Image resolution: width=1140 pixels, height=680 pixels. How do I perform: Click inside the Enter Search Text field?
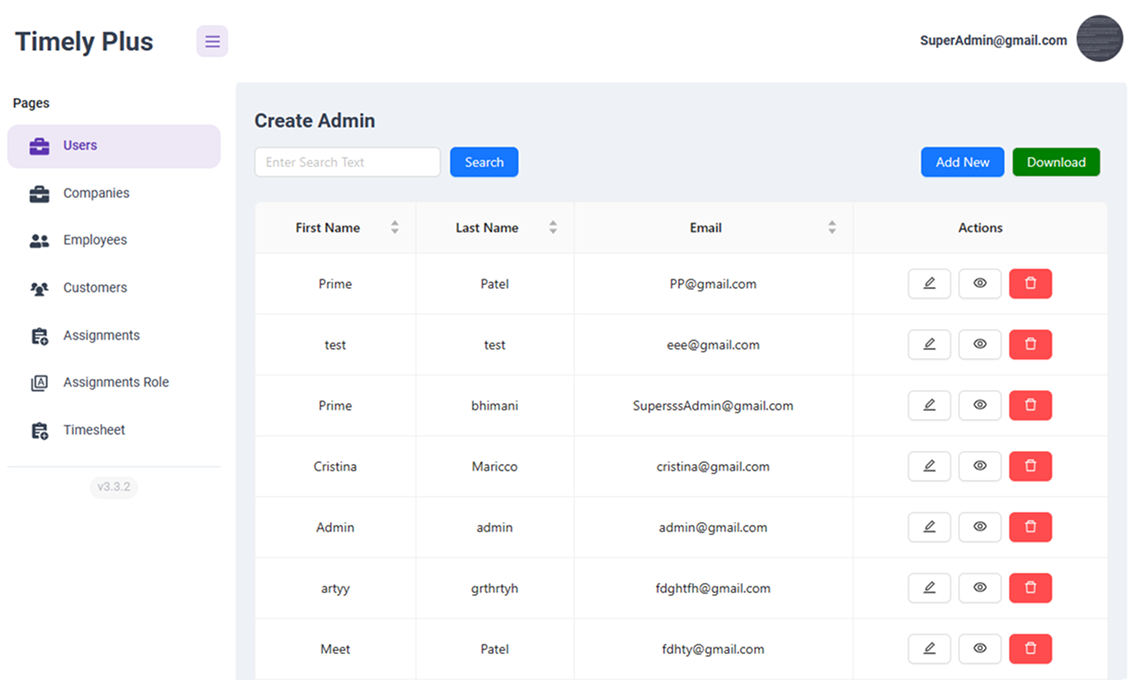(347, 161)
